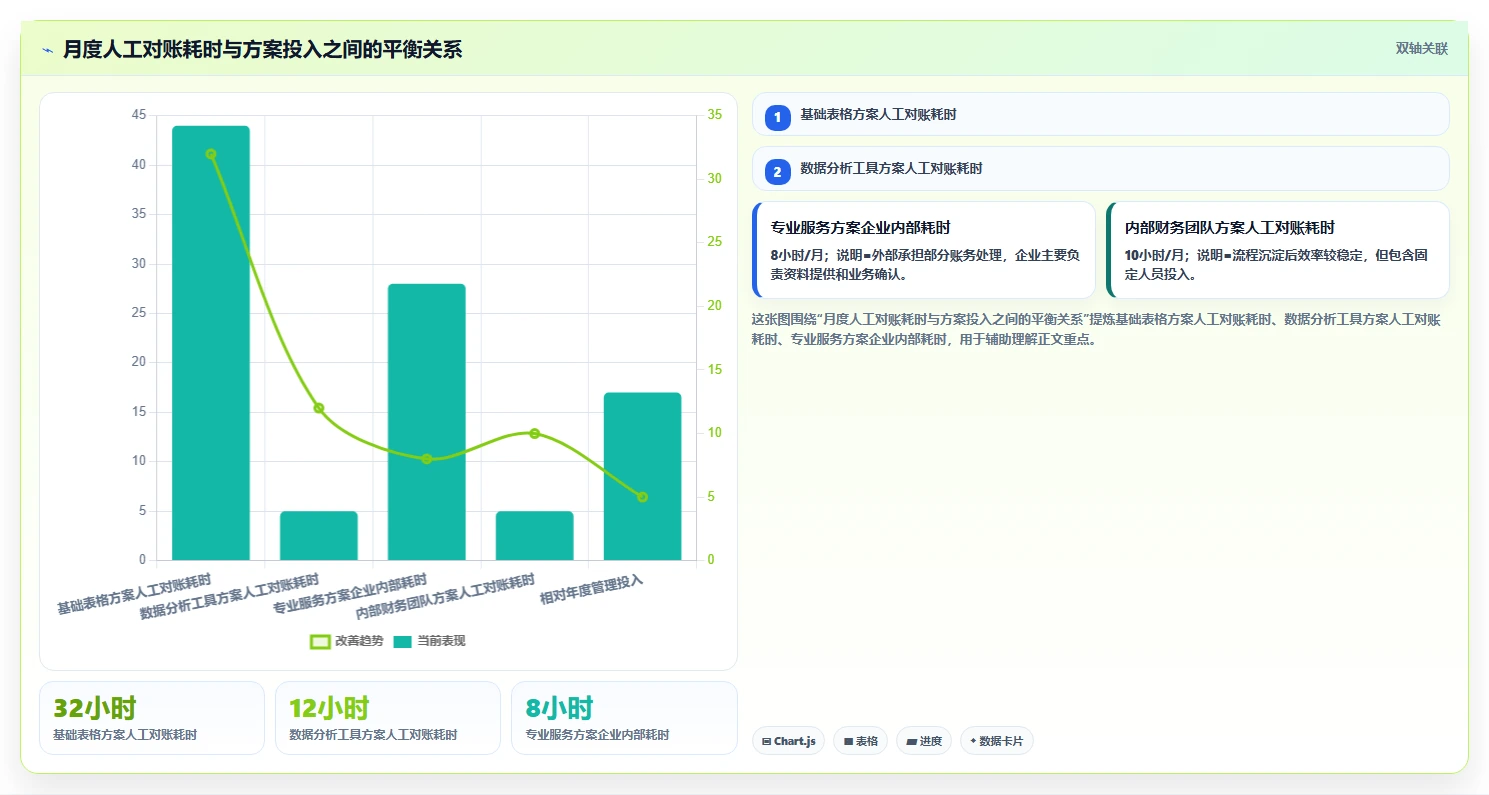The image size is (1489, 795).
Task: Click the bar for 专业服务方案企业内部耗时
Action: coord(427,422)
